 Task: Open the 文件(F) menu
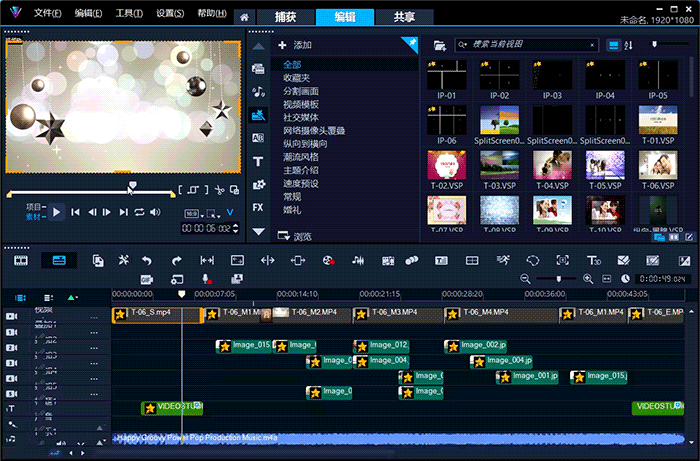46,14
